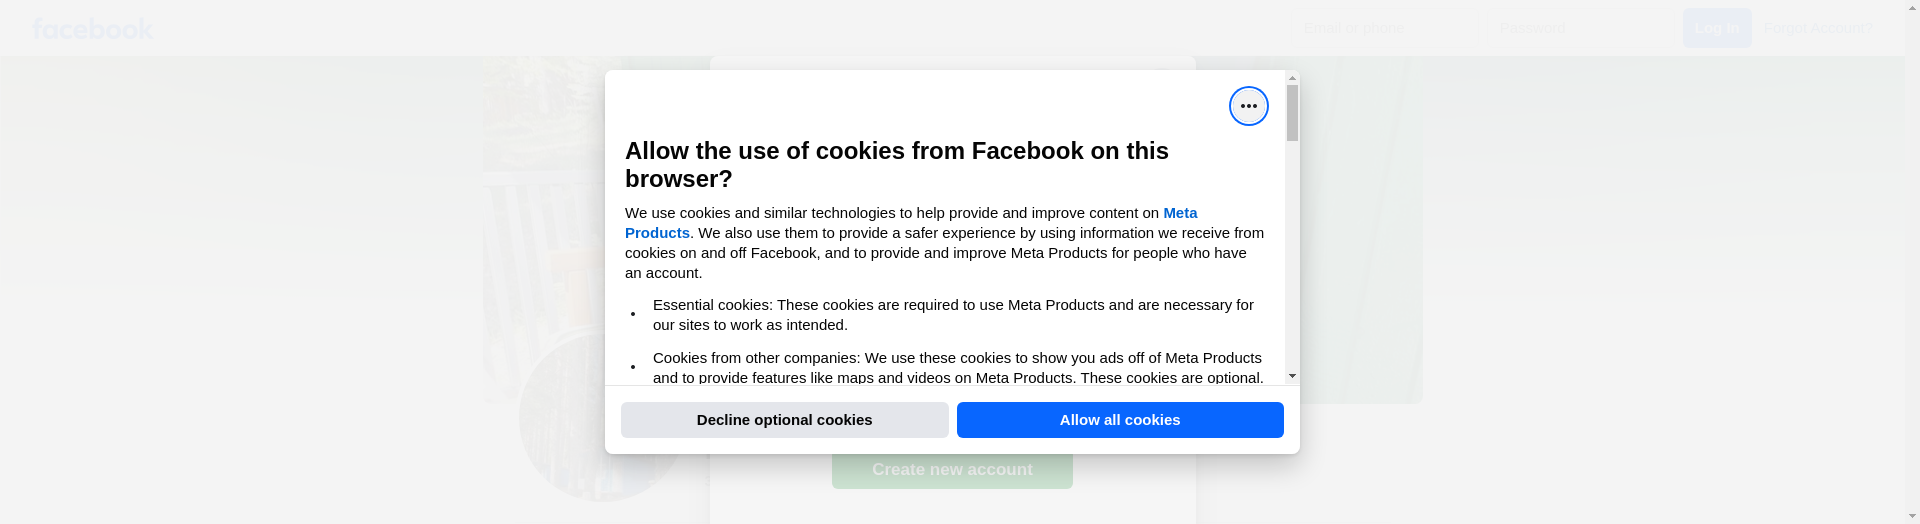
Task: Open the Forgot Account? link
Action: tap(1817, 28)
